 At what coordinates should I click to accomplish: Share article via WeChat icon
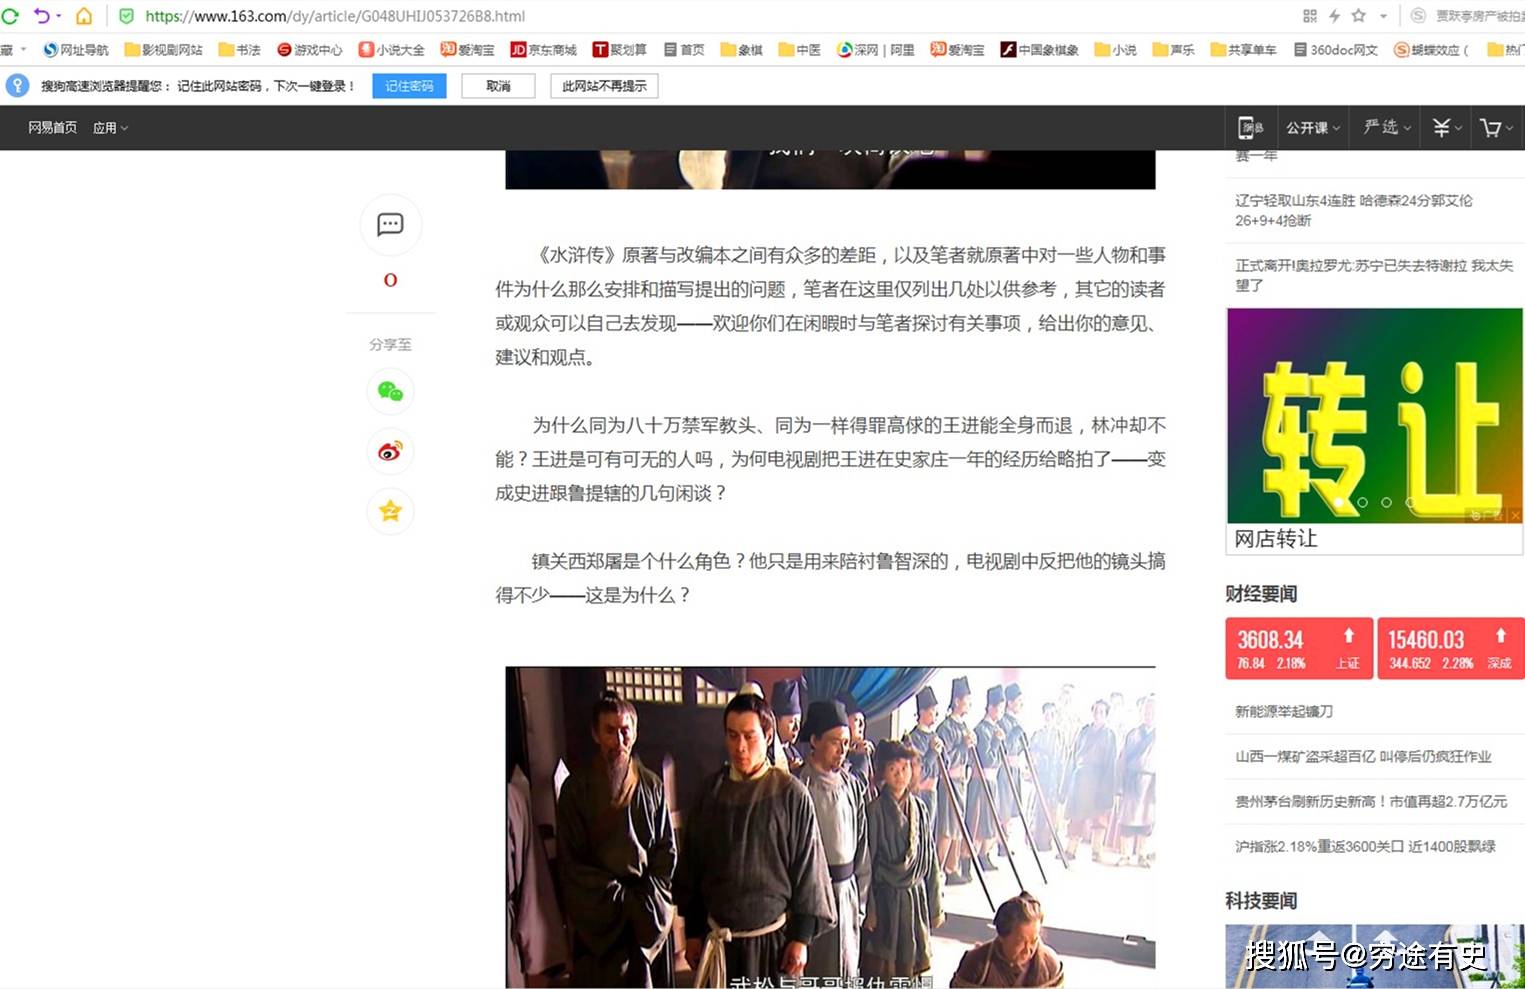390,391
